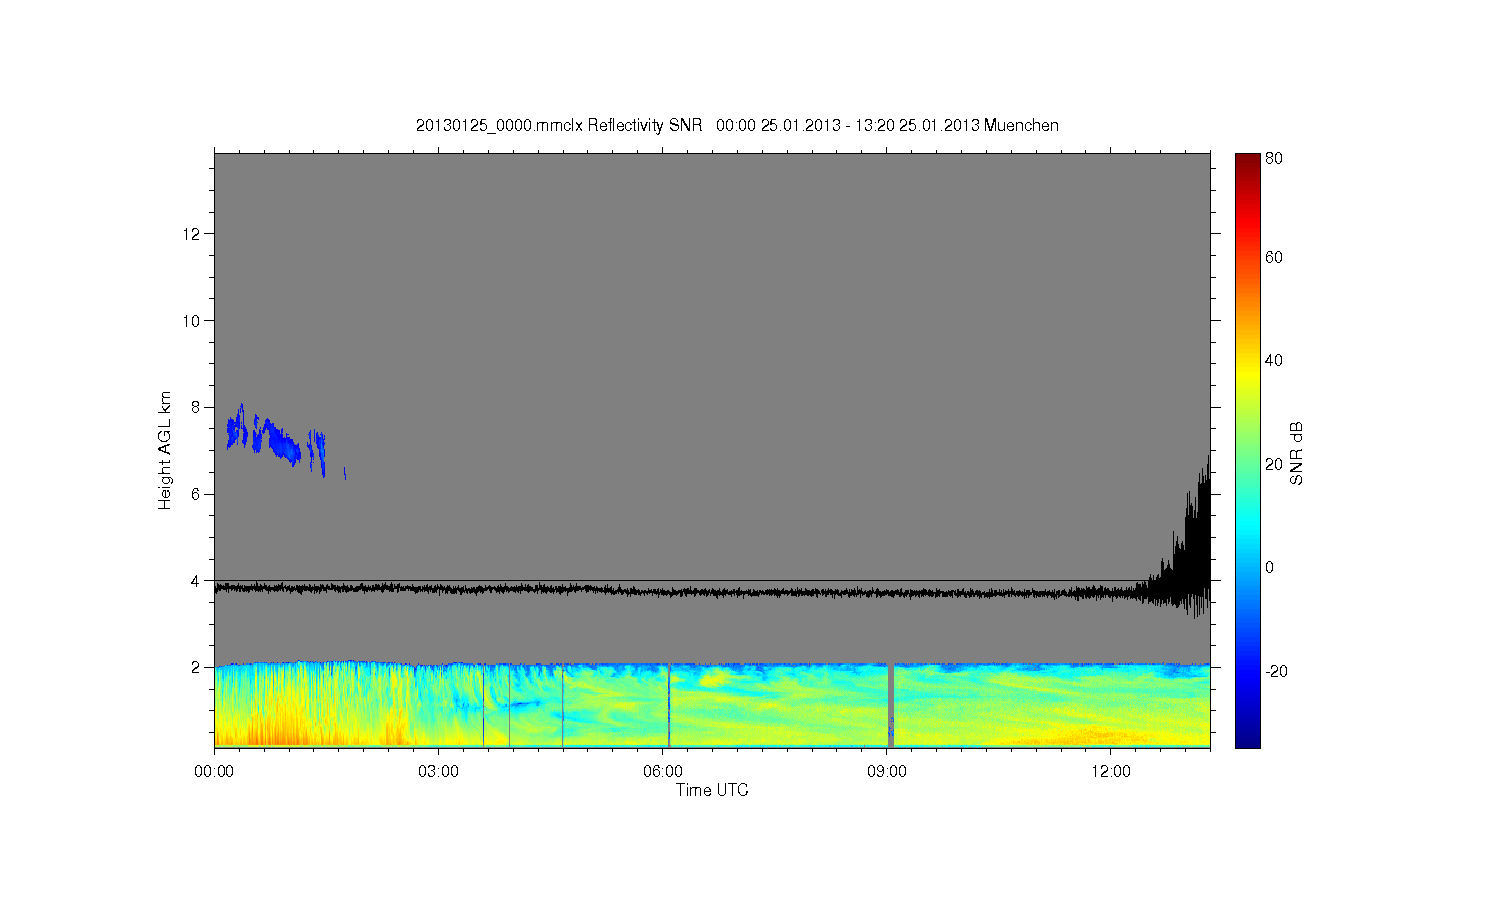Click the 09:00 time axis label

[887, 772]
